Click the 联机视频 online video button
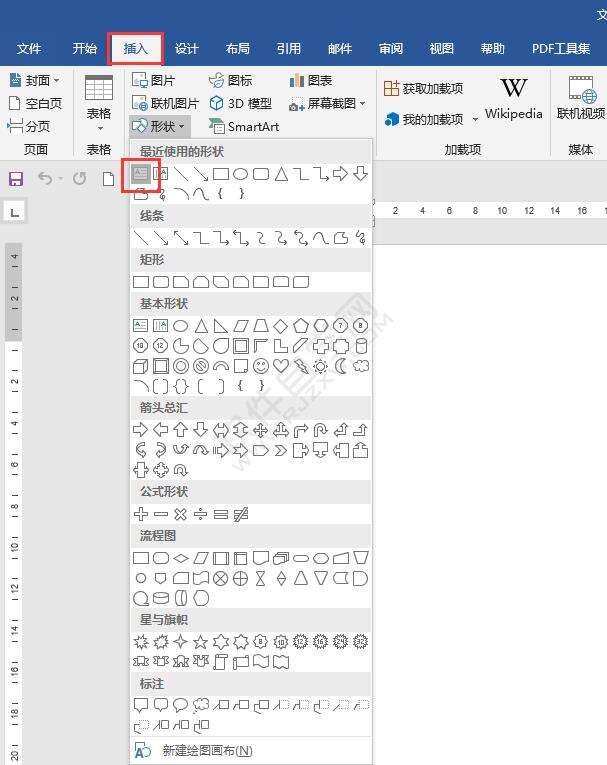 point(581,99)
